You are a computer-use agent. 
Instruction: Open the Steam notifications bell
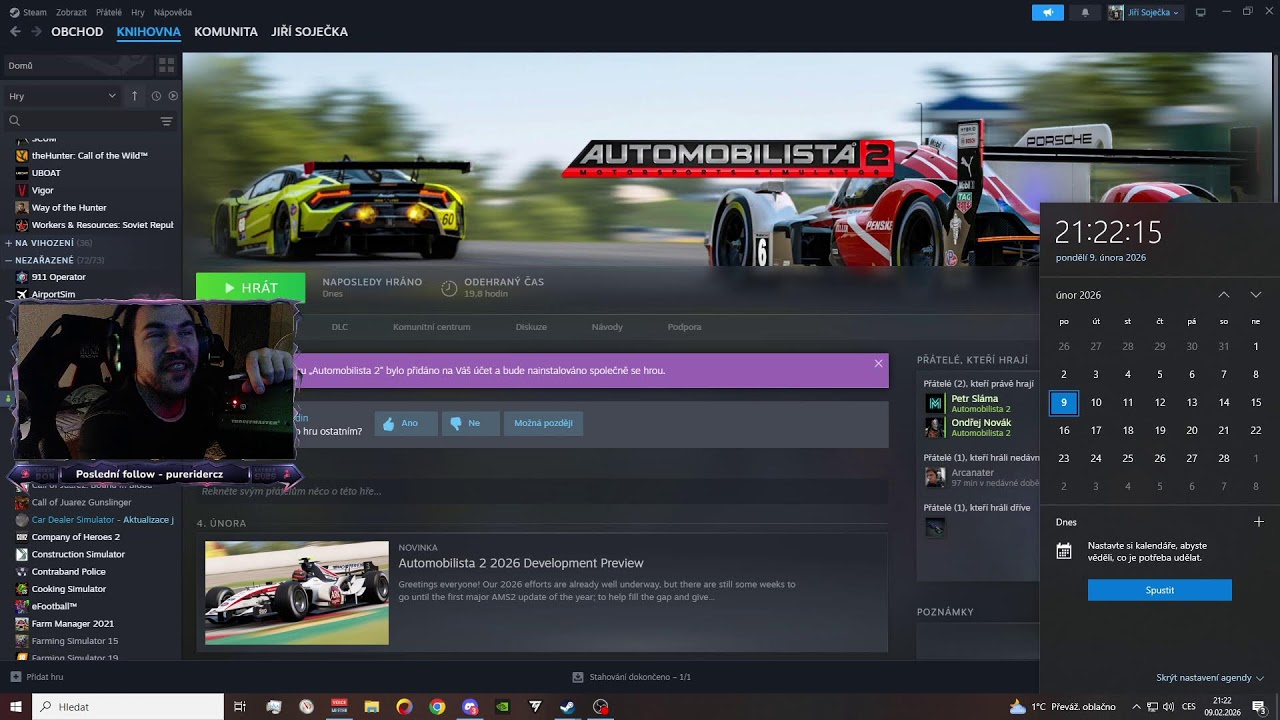1085,12
